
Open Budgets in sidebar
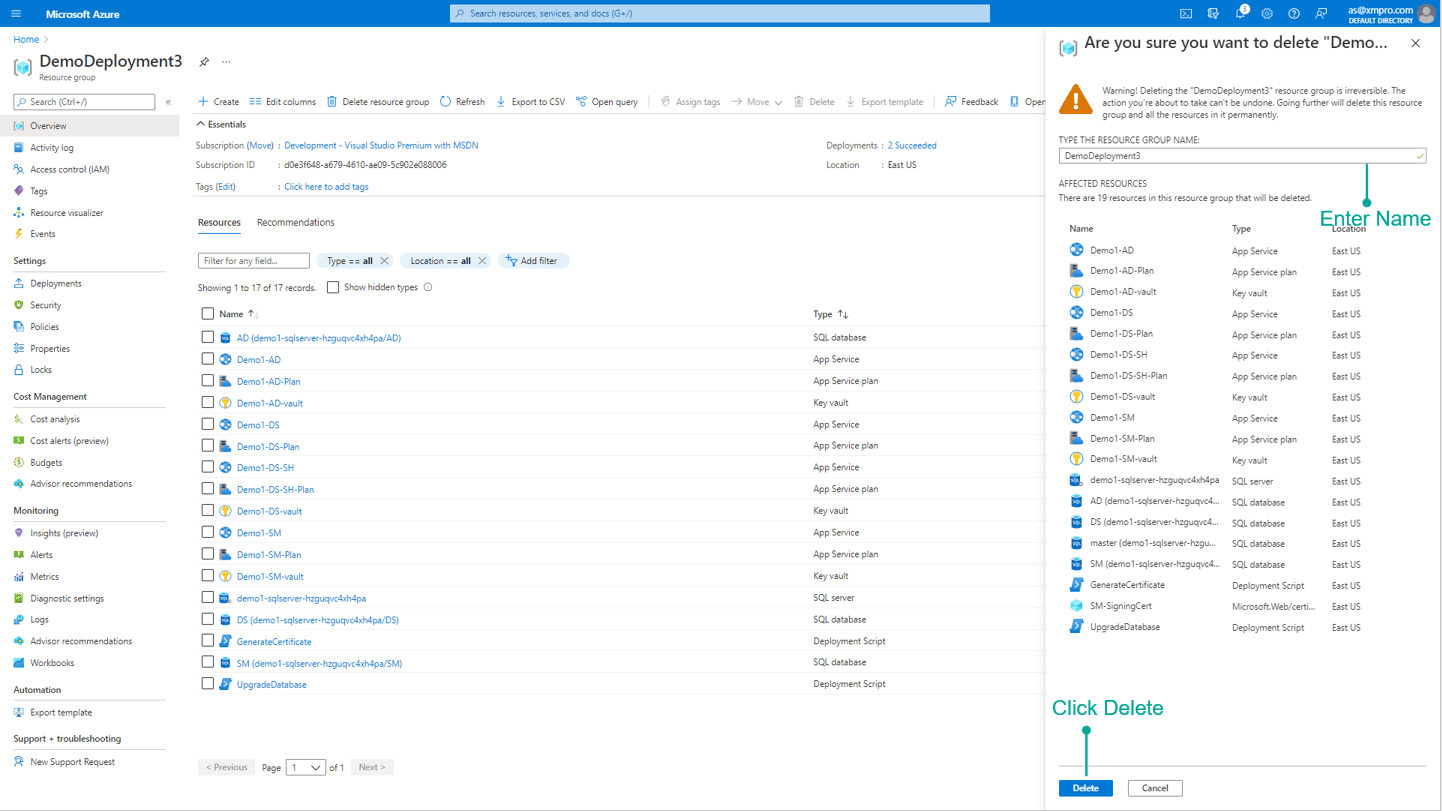click(x=46, y=463)
